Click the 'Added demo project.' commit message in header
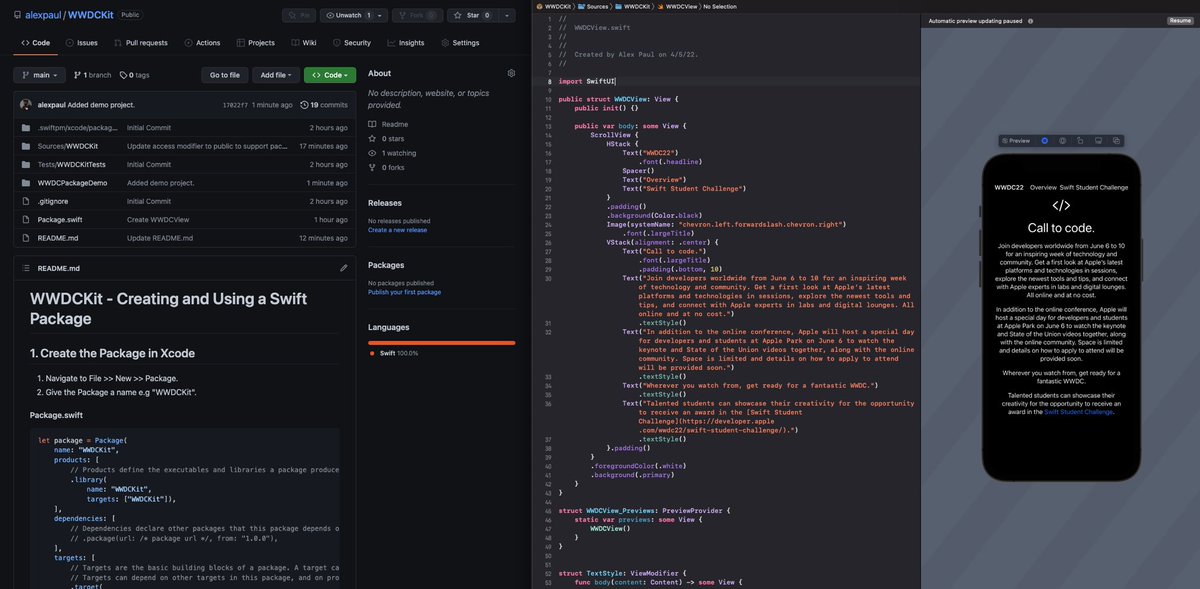The width and height of the screenshot is (1200, 589). [101, 104]
